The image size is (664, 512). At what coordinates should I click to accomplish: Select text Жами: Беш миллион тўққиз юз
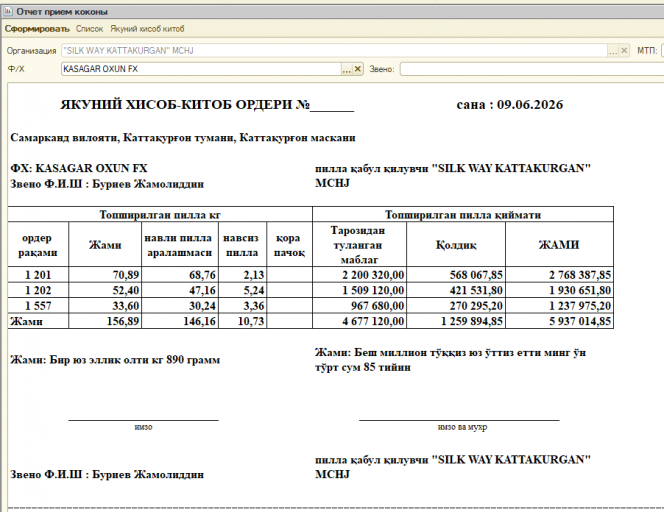pyautogui.click(x=451, y=360)
